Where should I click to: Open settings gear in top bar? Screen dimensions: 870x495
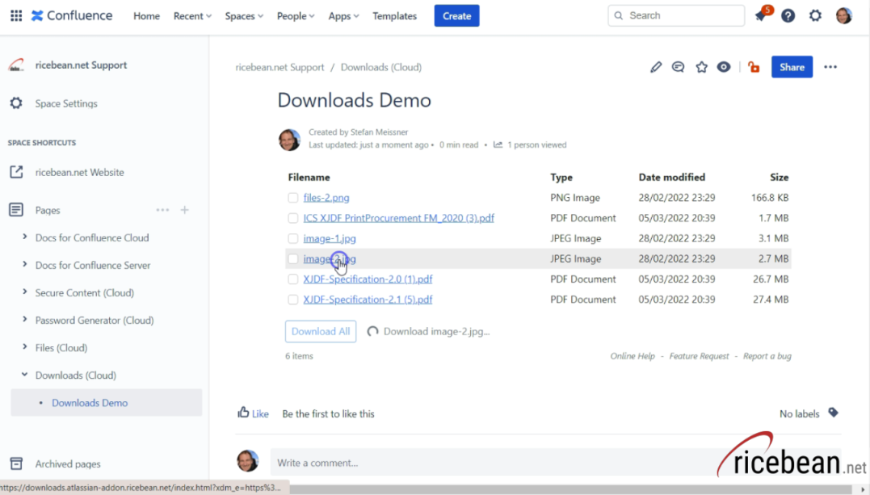(x=816, y=16)
